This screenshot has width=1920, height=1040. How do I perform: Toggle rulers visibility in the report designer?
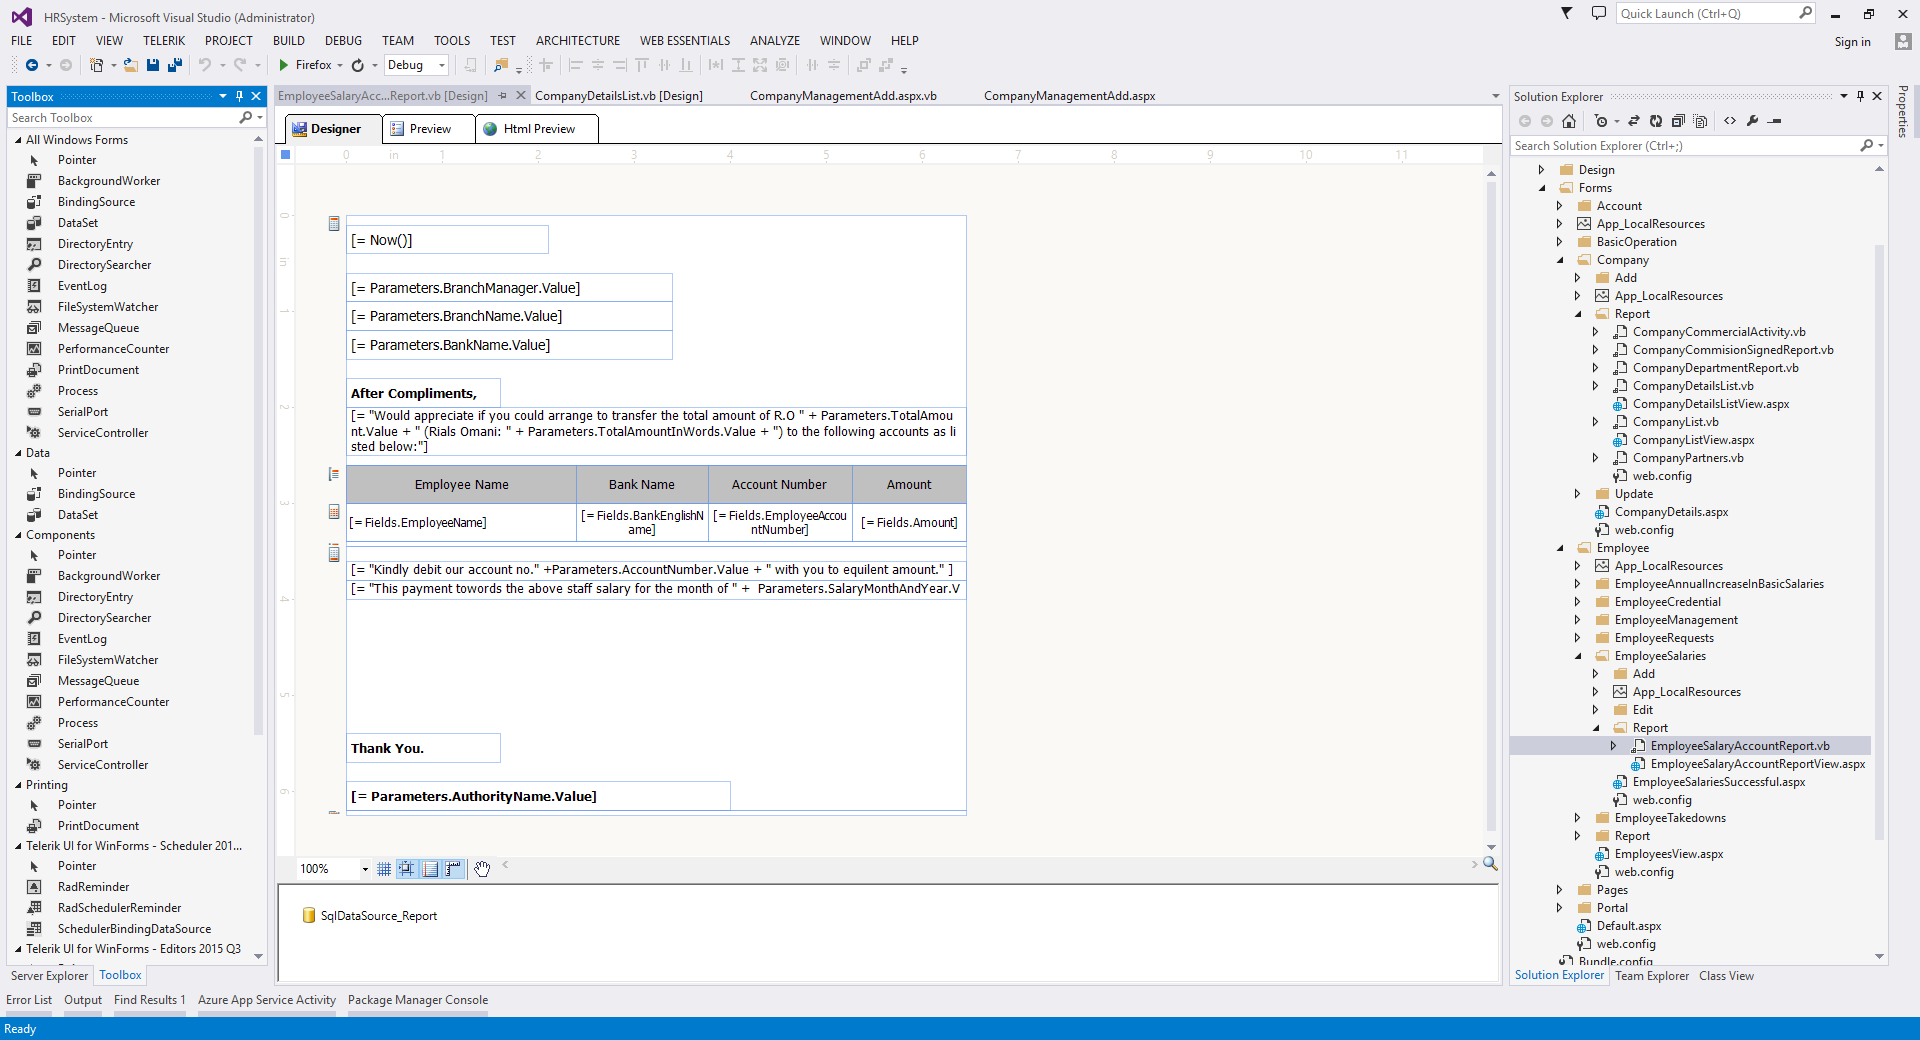[x=453, y=869]
